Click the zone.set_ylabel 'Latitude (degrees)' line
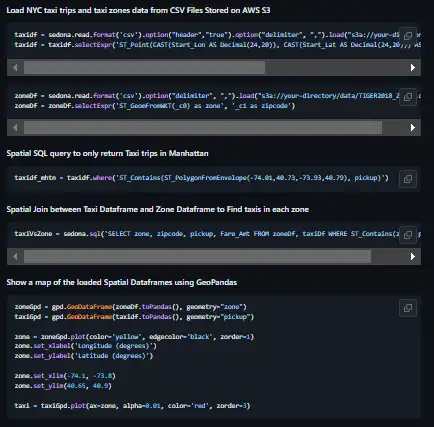 (84, 356)
